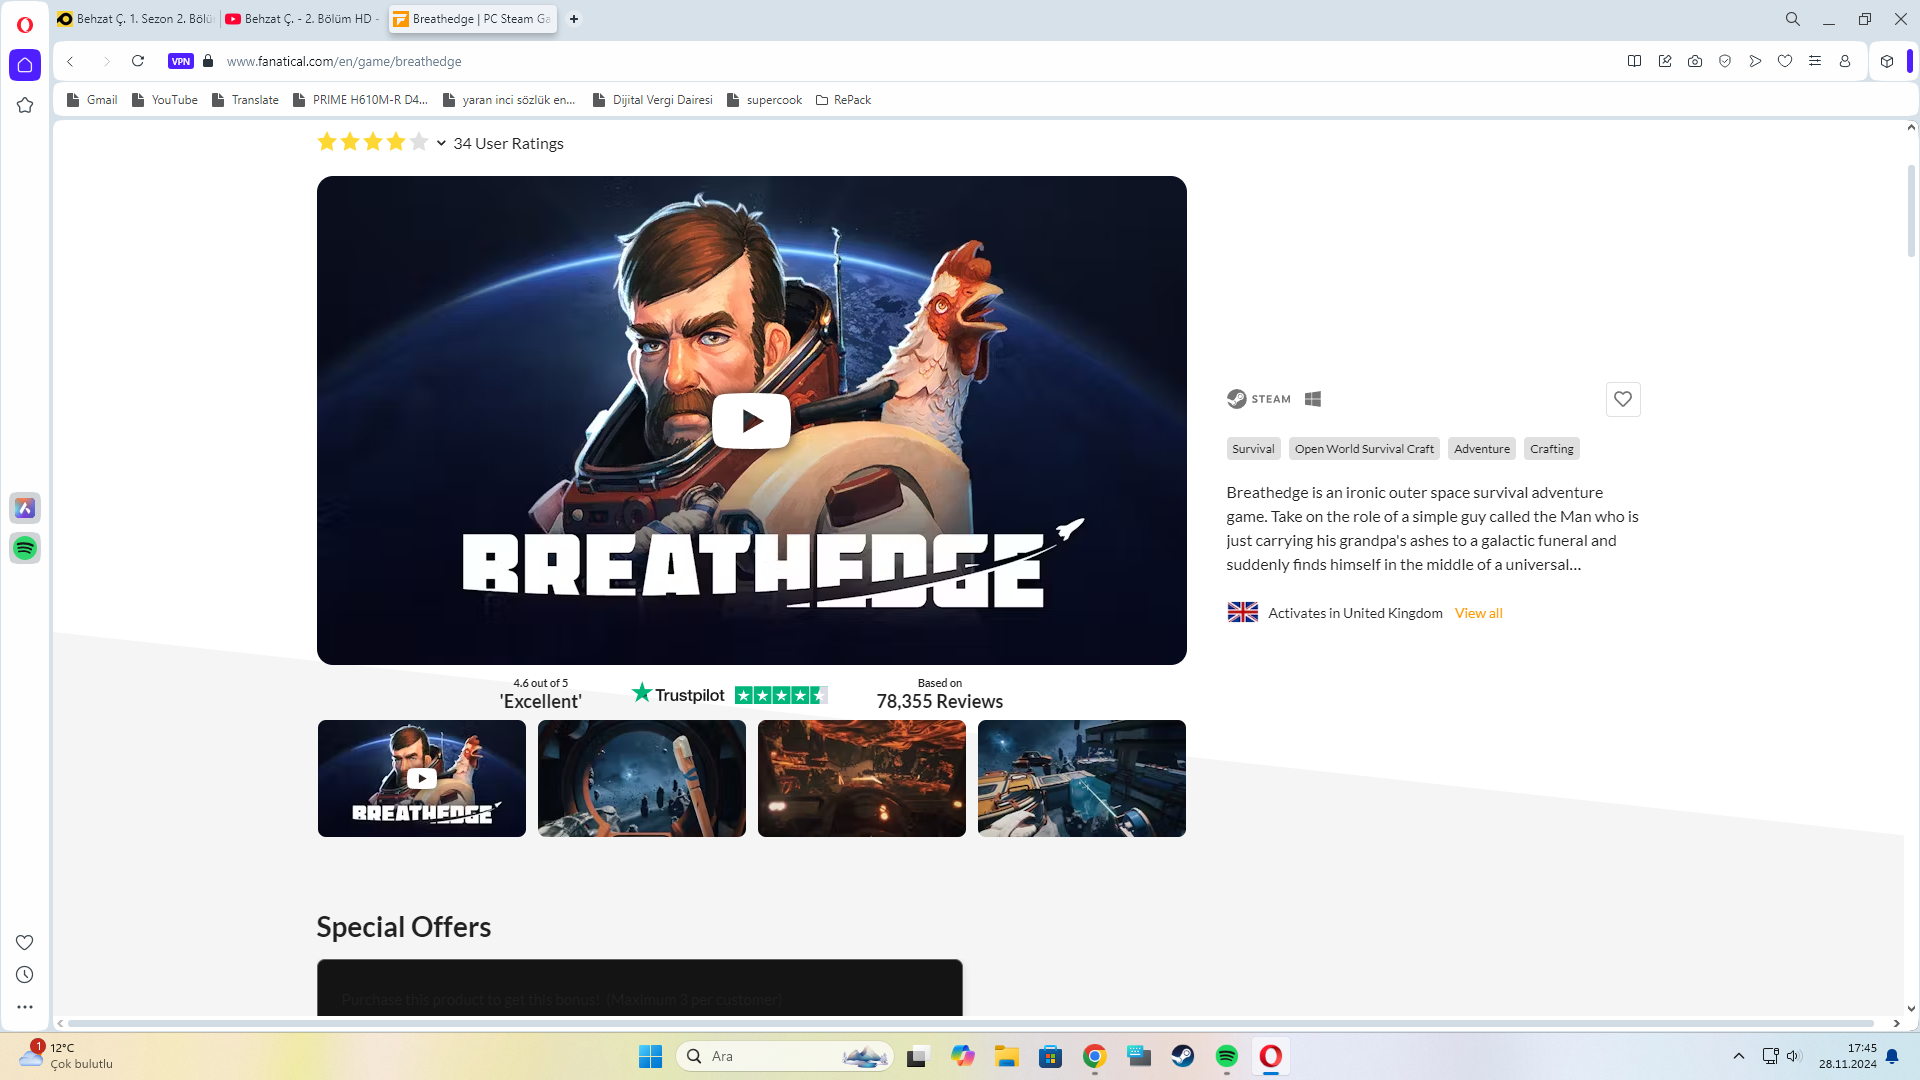Viewport: 1920px width, 1080px height.
Task: Click the Opera bookmarks star in sidebar
Action: [x=25, y=105]
